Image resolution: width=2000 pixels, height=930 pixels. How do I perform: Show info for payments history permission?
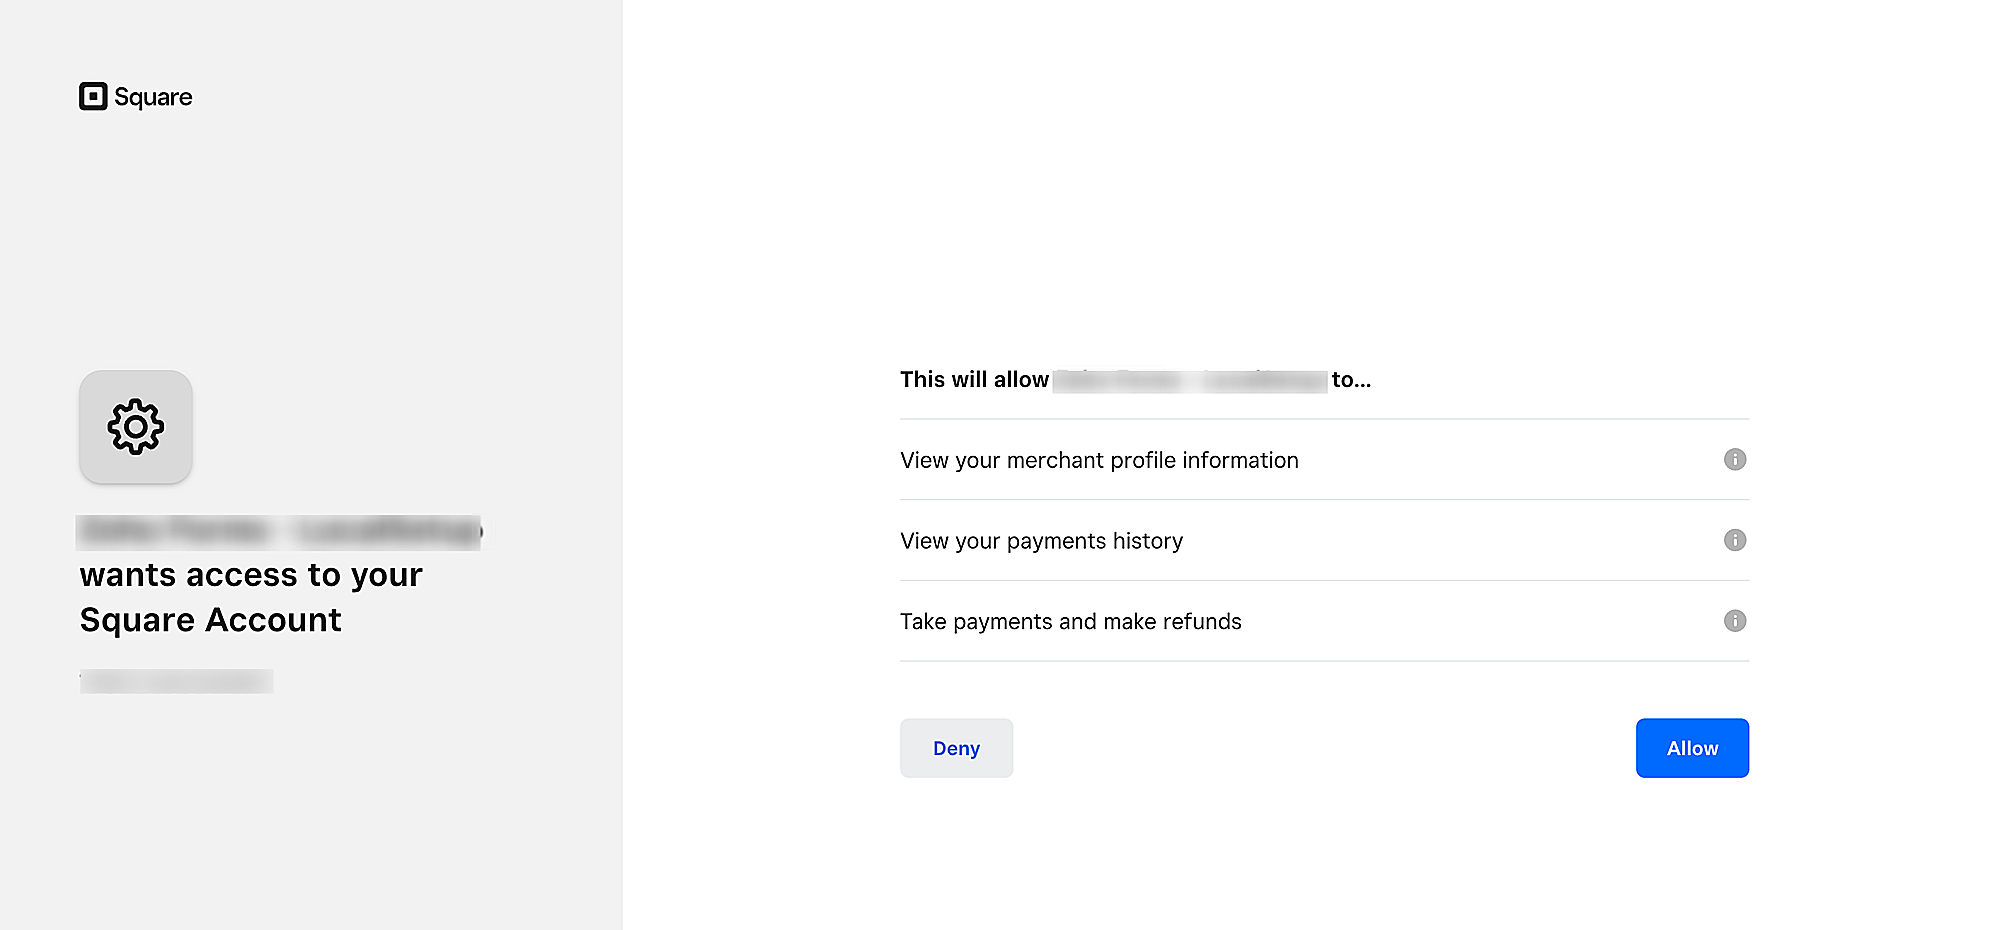tap(1735, 540)
